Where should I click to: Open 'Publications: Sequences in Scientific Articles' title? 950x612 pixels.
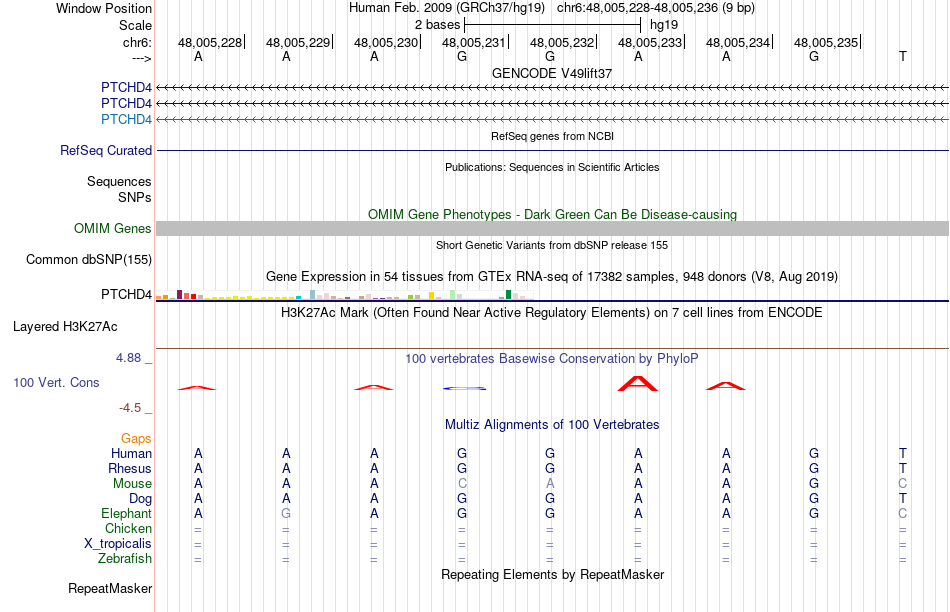(552, 167)
